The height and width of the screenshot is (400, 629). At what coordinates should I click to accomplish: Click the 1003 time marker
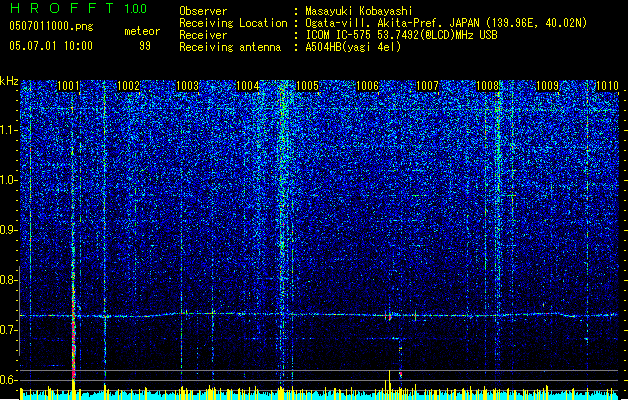click(x=188, y=86)
